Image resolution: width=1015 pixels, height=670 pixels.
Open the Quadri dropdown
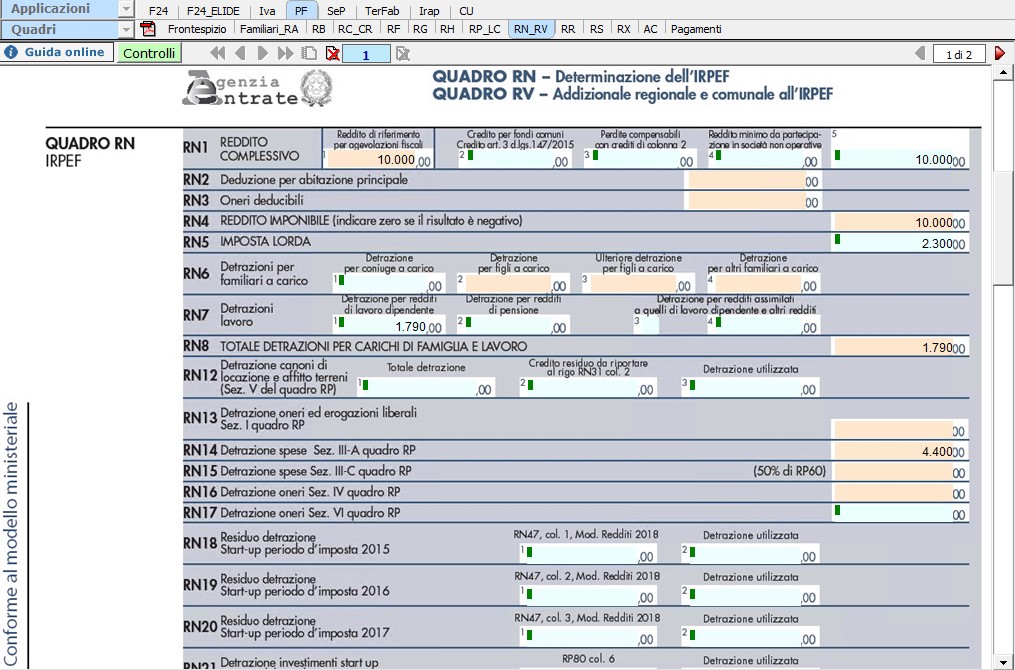pyautogui.click(x=126, y=30)
